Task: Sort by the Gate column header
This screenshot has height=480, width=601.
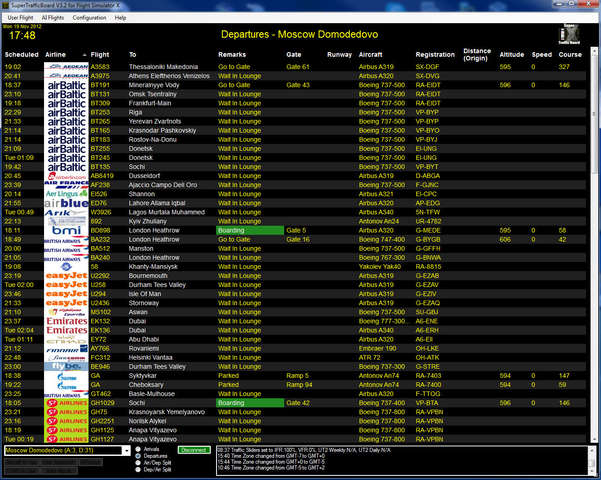Action: 294,55
